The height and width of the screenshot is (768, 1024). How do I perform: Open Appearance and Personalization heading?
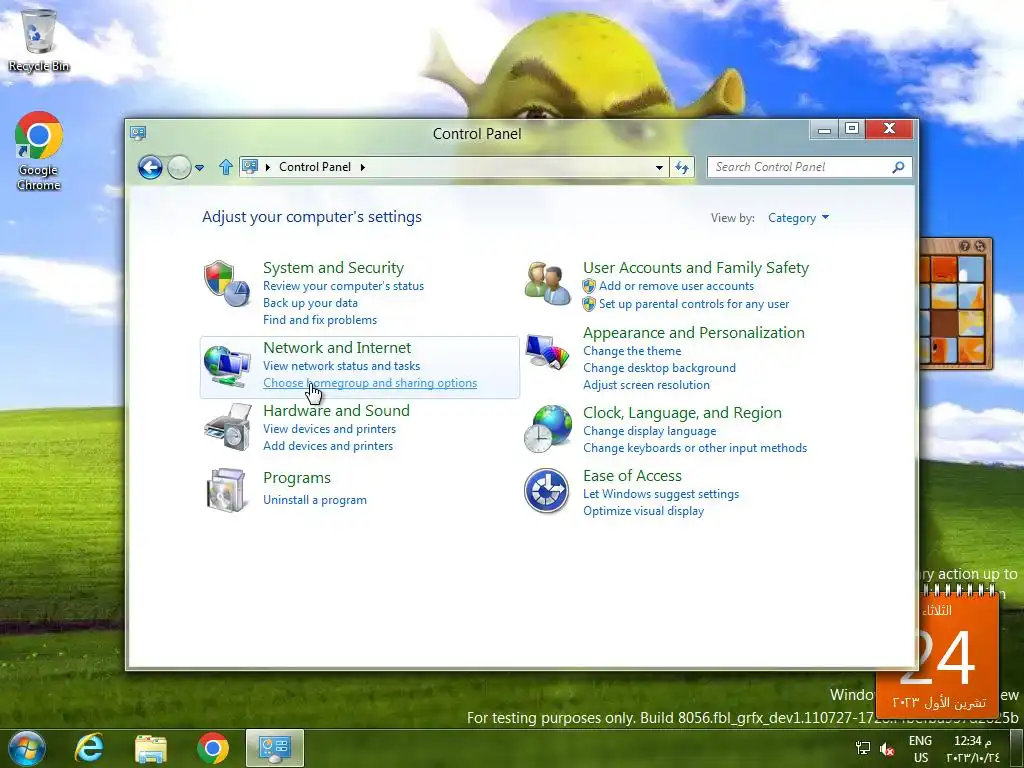click(x=694, y=333)
